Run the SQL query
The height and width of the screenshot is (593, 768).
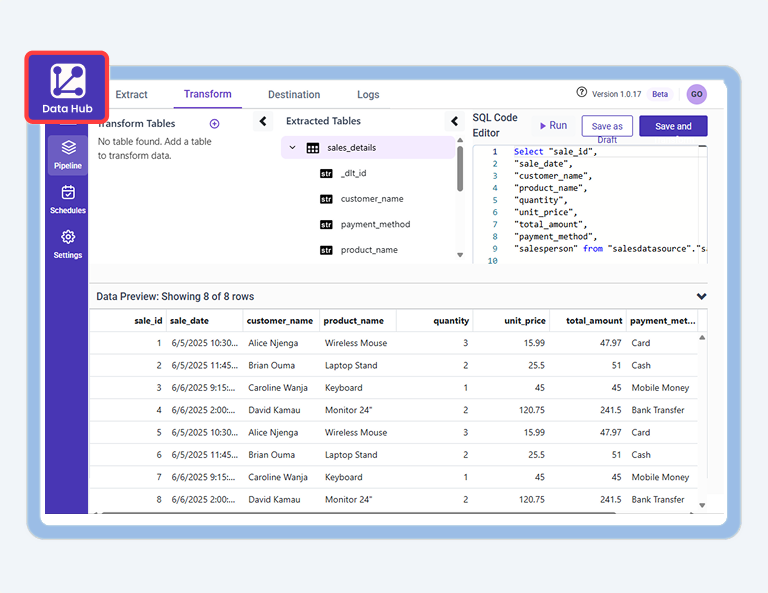click(553, 125)
